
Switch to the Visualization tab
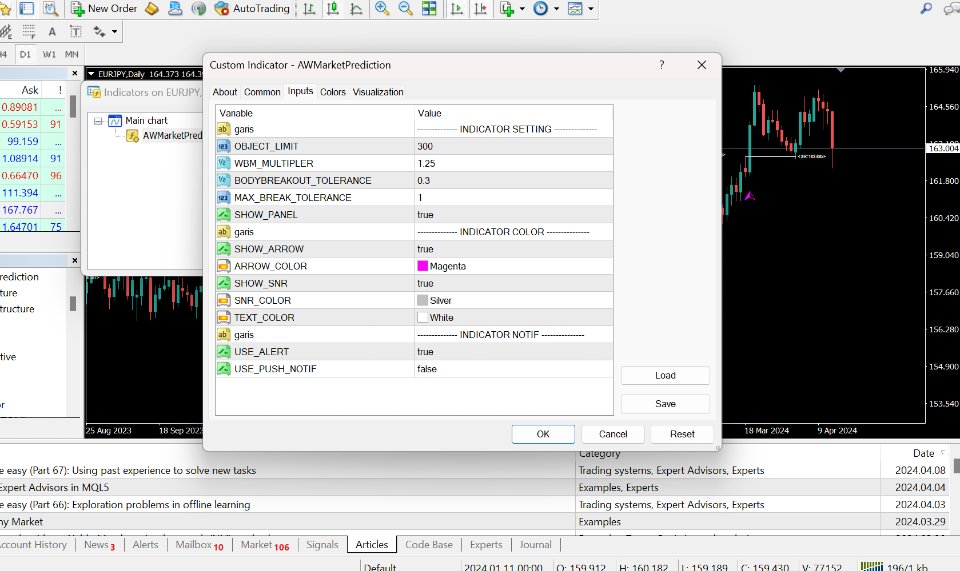[x=378, y=92]
